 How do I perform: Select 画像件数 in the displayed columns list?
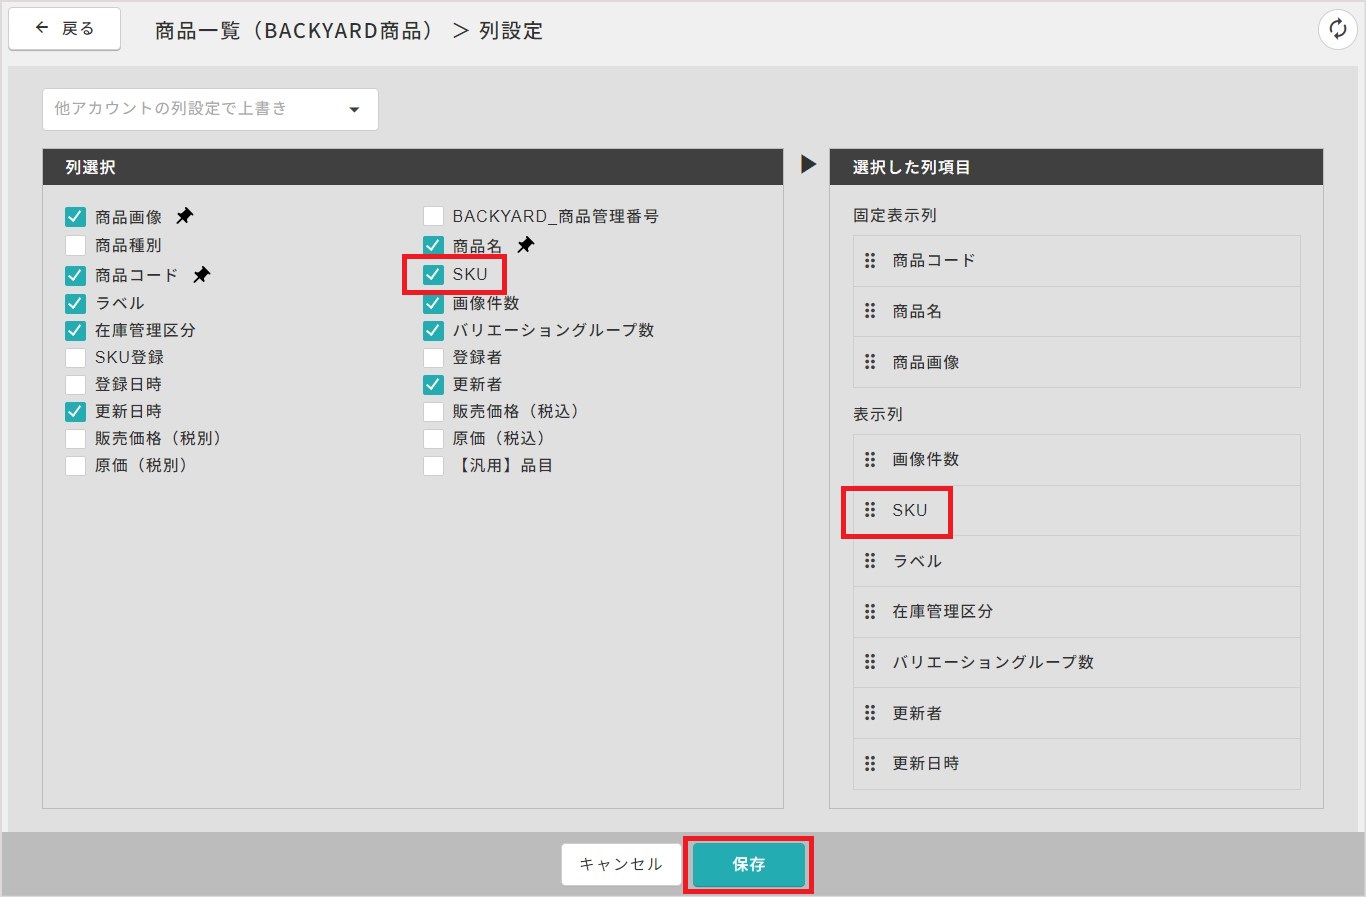1076,460
